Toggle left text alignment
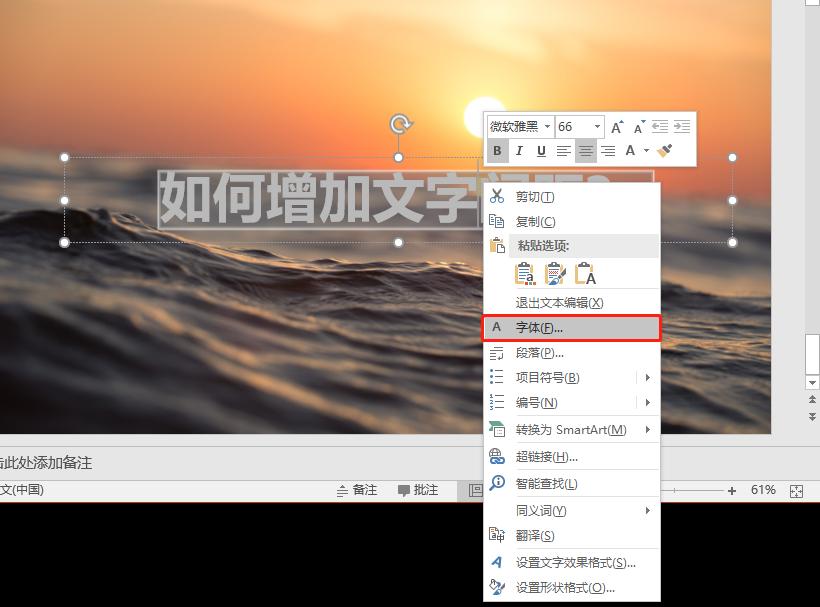The height and width of the screenshot is (607, 820). point(563,151)
